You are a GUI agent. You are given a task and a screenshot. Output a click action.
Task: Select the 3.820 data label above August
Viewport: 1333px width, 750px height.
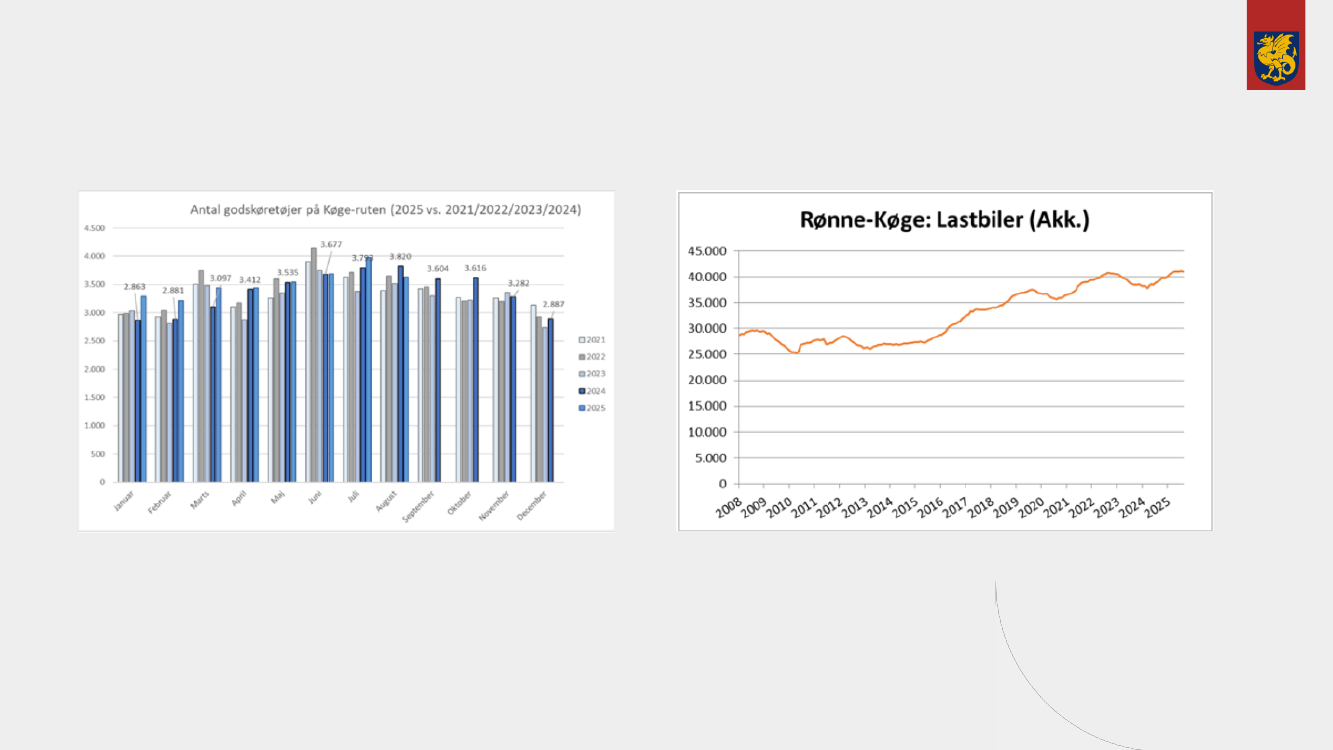[x=400, y=257]
